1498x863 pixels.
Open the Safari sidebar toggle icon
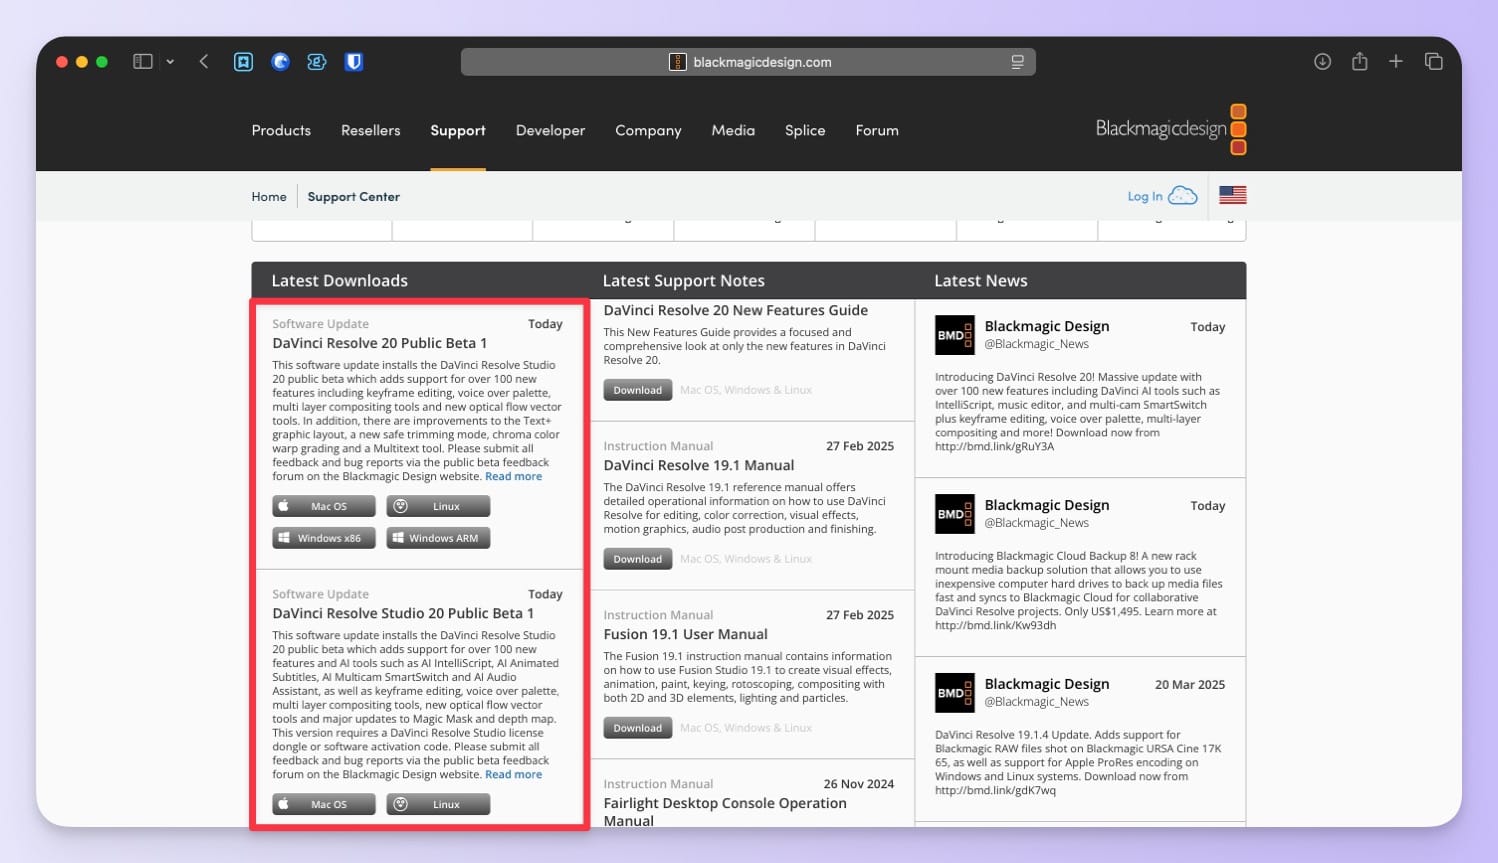coord(143,62)
